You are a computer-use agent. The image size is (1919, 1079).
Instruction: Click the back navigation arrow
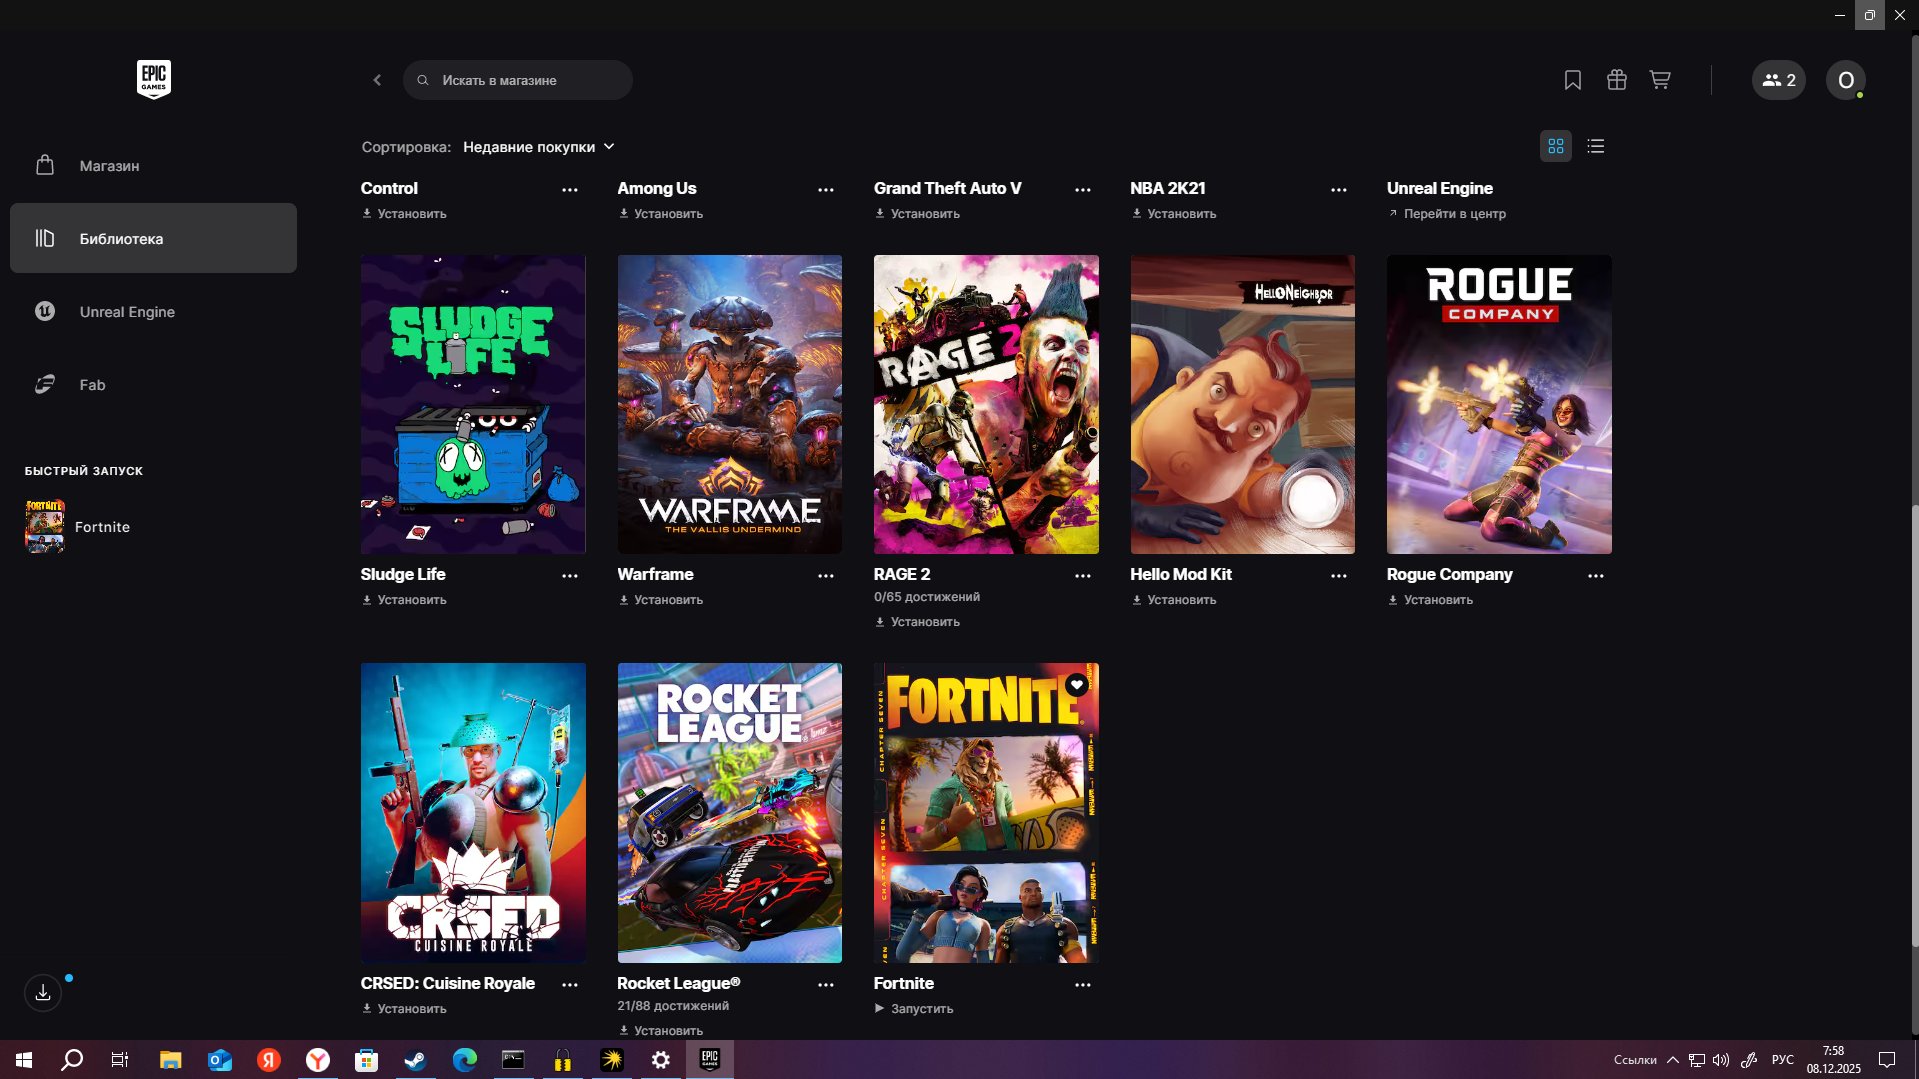point(377,80)
